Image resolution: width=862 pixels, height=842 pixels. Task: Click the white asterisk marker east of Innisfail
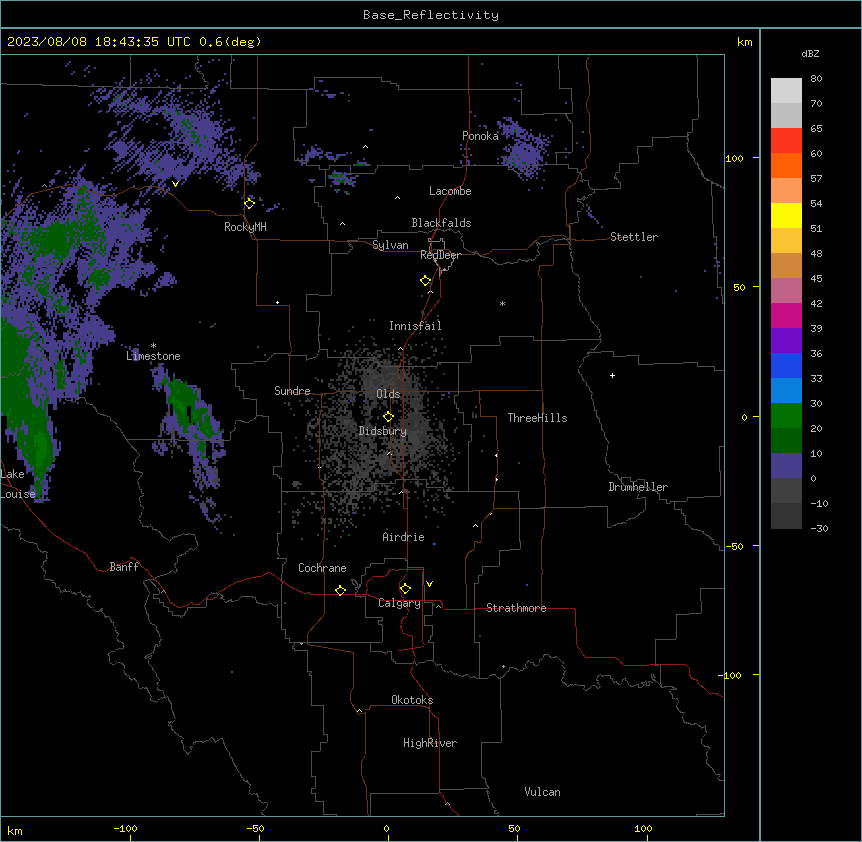click(x=502, y=304)
